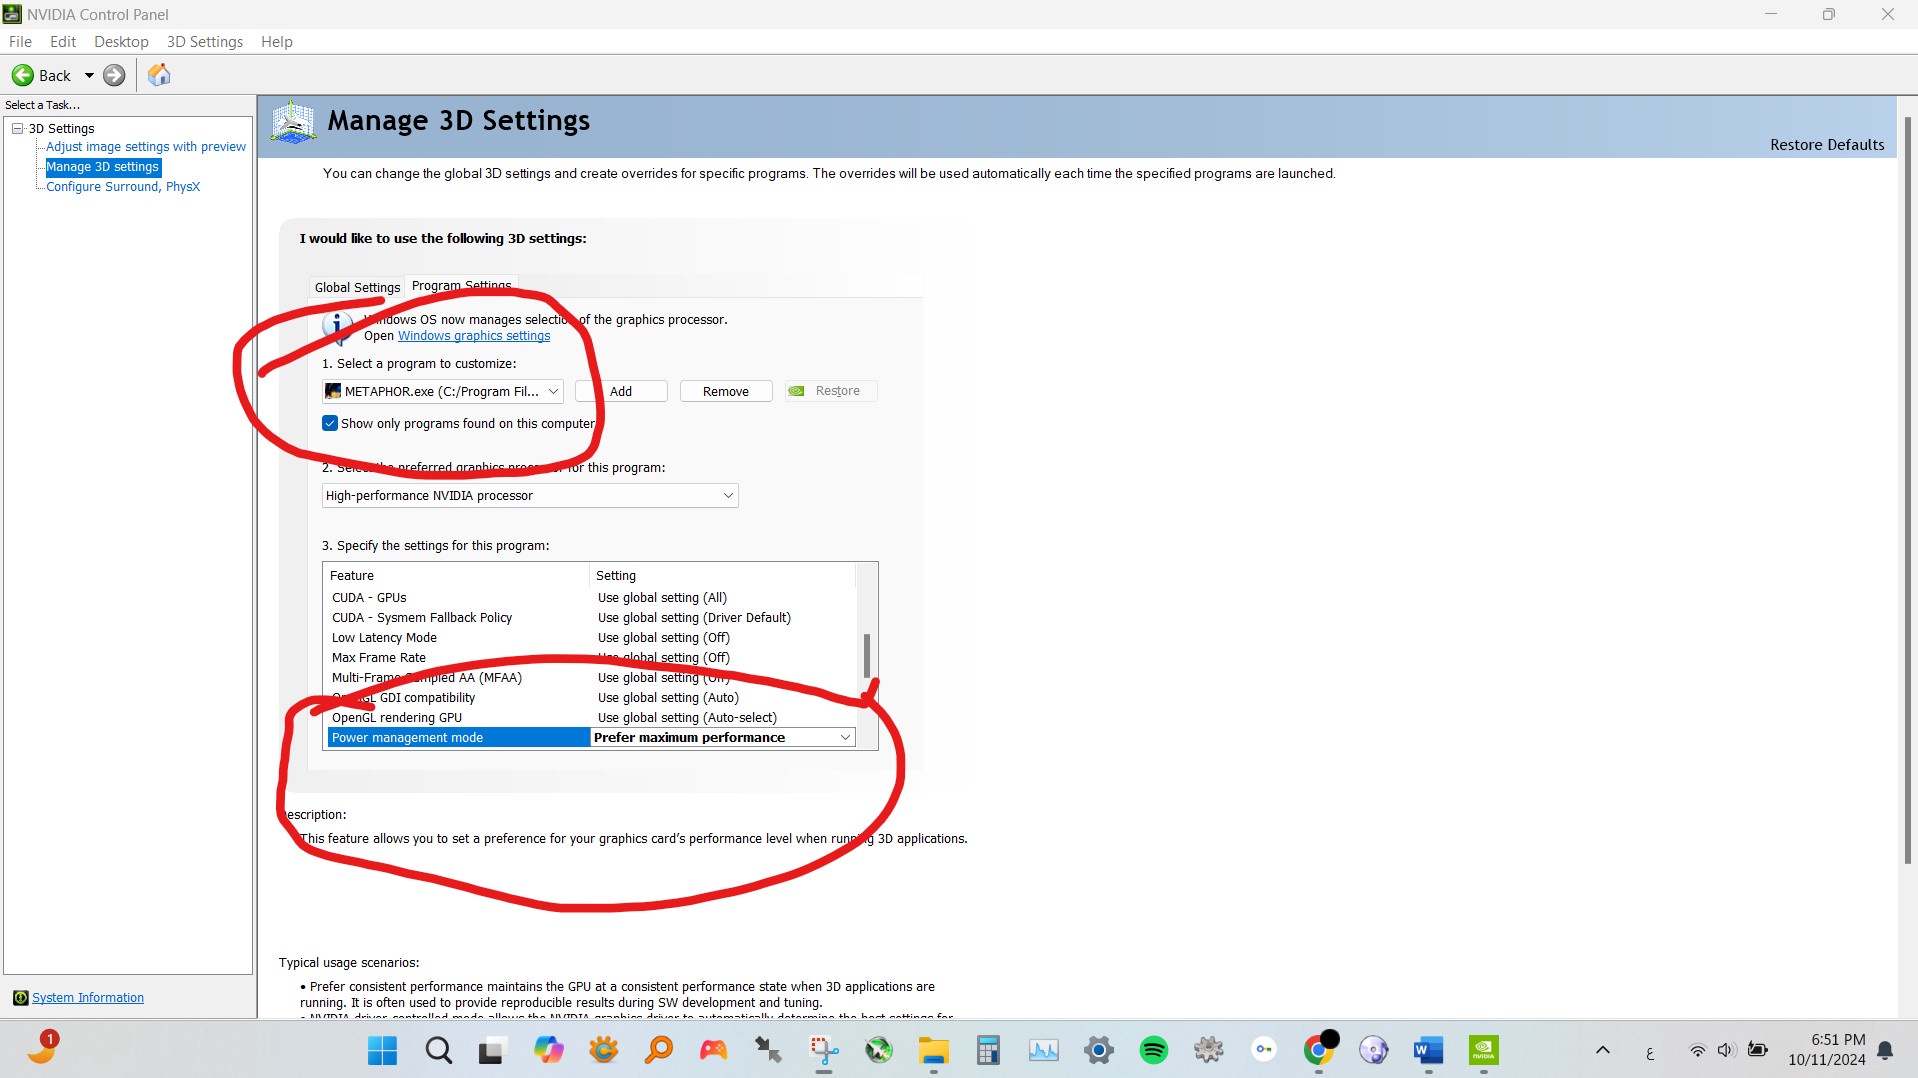
Task: Open System Information link
Action: point(88,998)
